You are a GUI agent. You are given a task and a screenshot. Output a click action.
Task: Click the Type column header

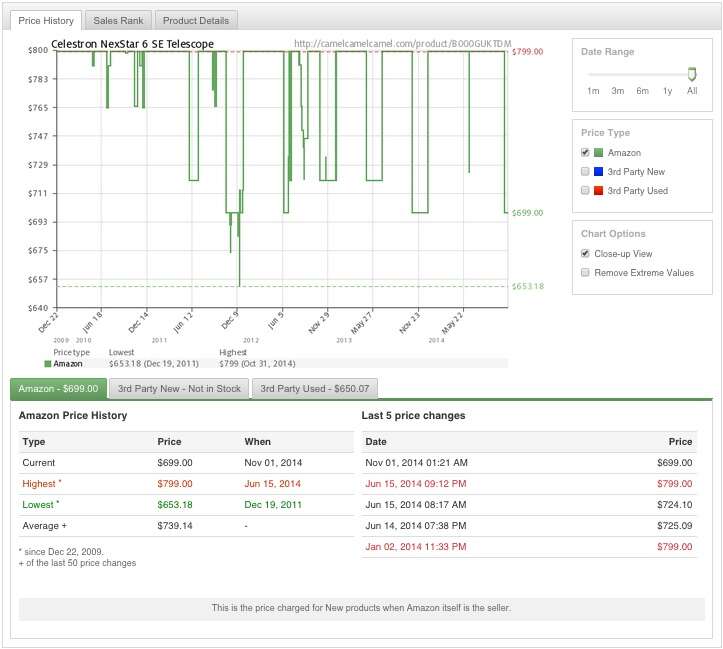pyautogui.click(x=34, y=442)
